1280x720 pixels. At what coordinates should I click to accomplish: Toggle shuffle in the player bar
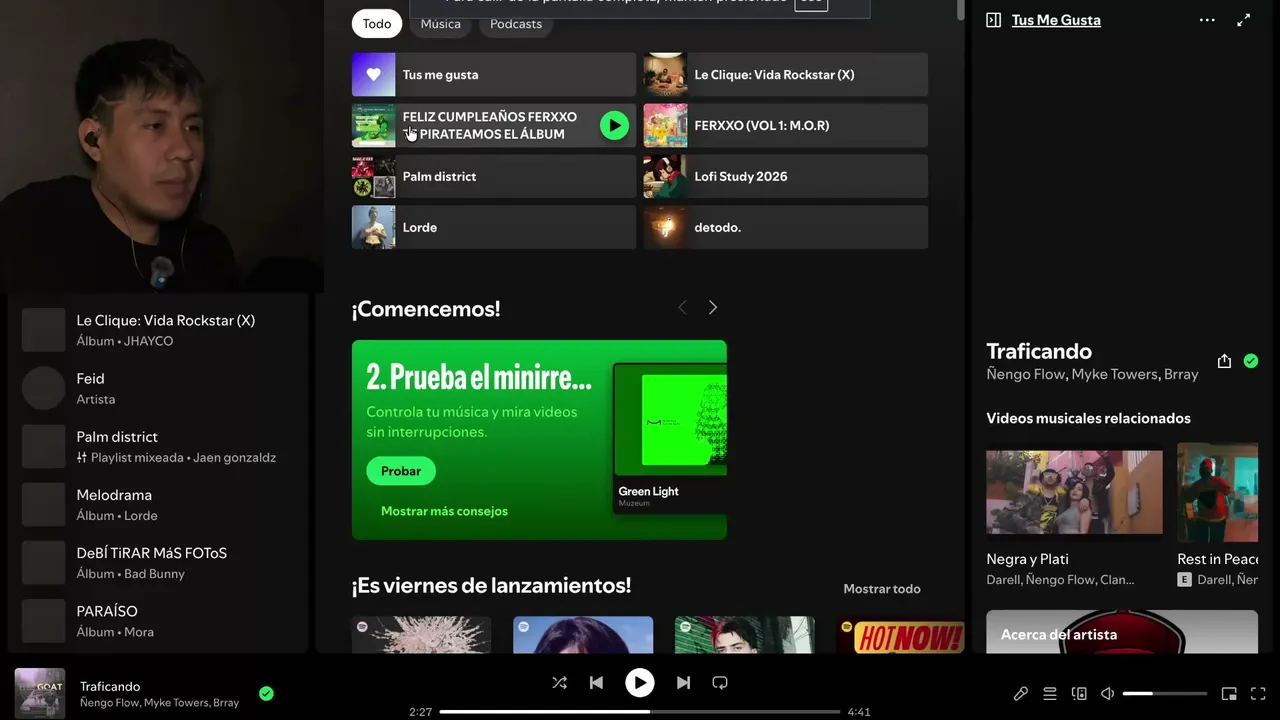point(559,683)
